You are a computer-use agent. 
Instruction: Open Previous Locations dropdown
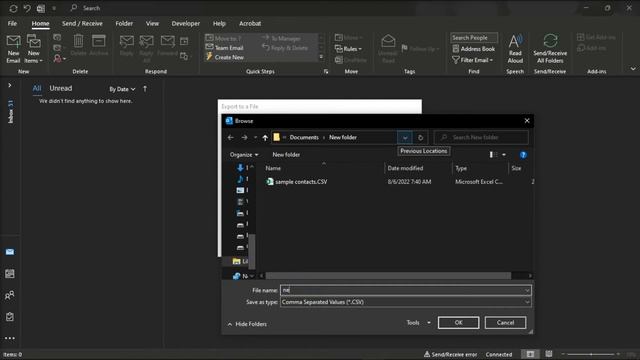click(405, 138)
